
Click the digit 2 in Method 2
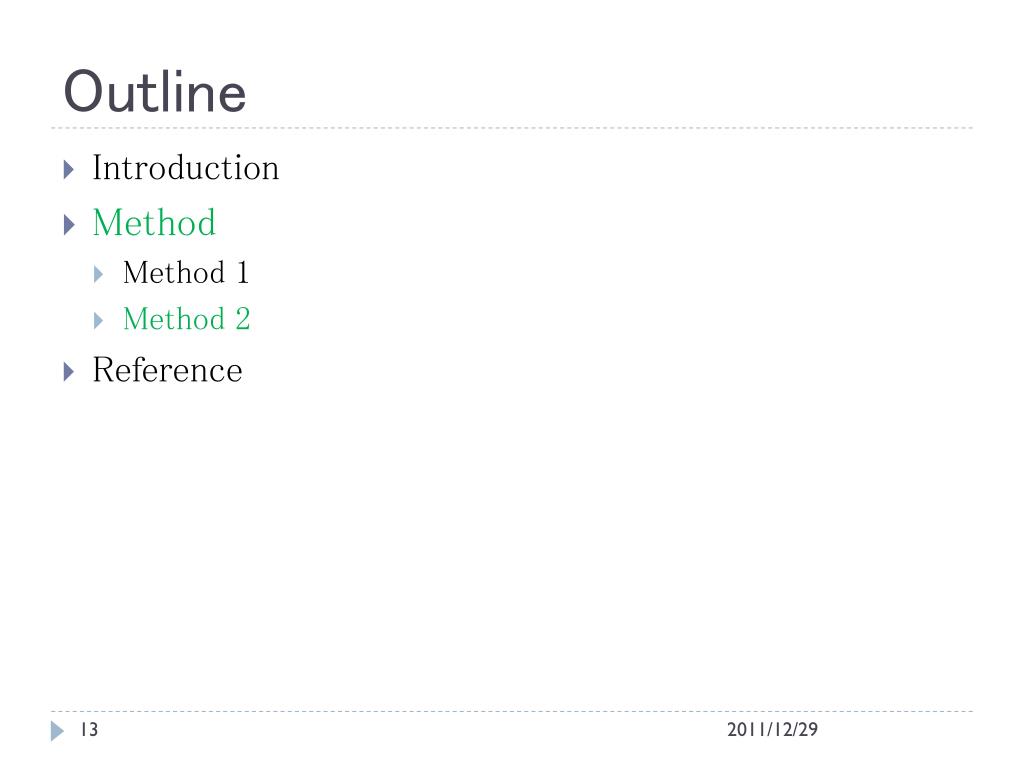(243, 319)
